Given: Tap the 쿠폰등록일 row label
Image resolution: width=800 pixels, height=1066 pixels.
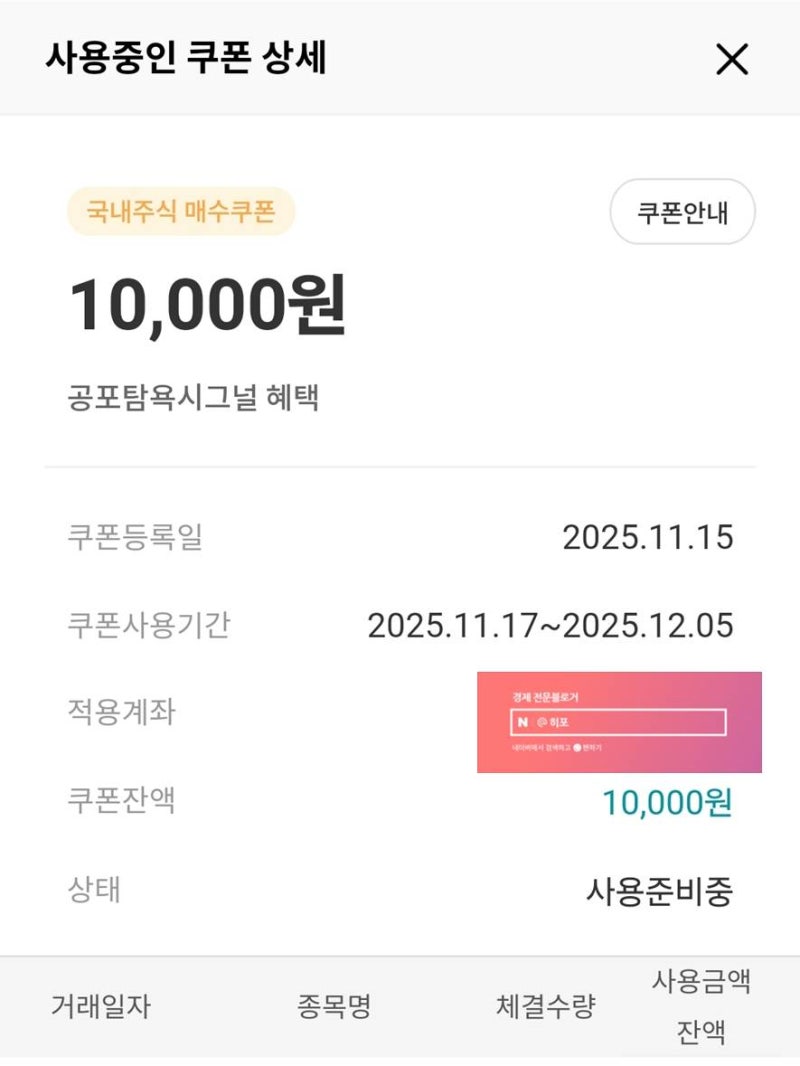Looking at the screenshot, I should [x=135, y=538].
